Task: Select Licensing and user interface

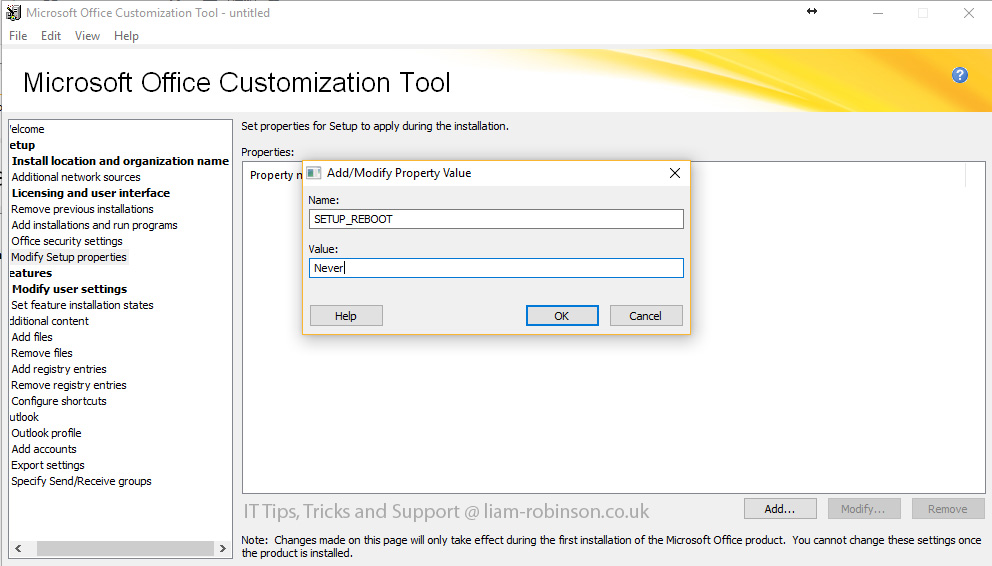Action: pos(90,193)
